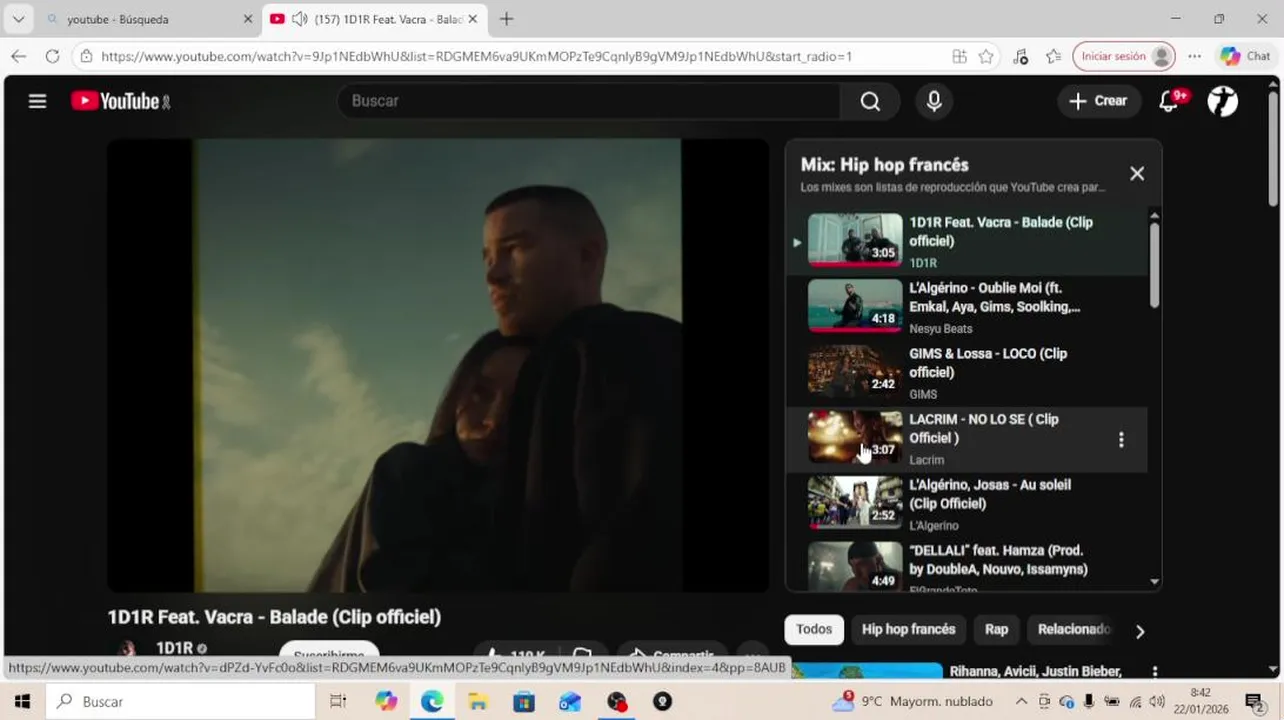
Task: Select the Rap filter chip
Action: click(996, 629)
